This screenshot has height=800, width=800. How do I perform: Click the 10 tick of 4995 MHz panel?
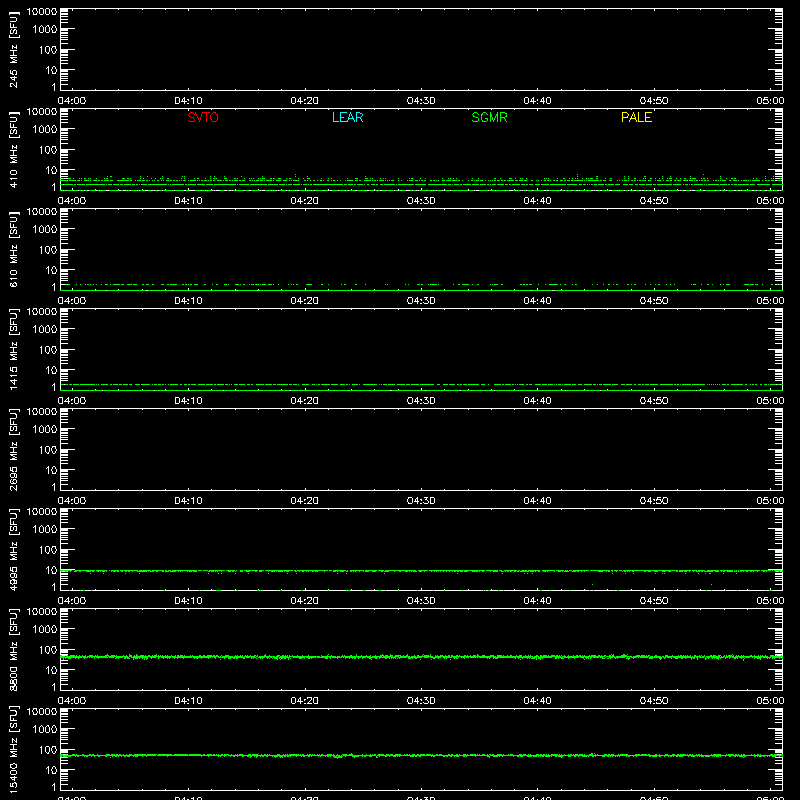(51, 570)
